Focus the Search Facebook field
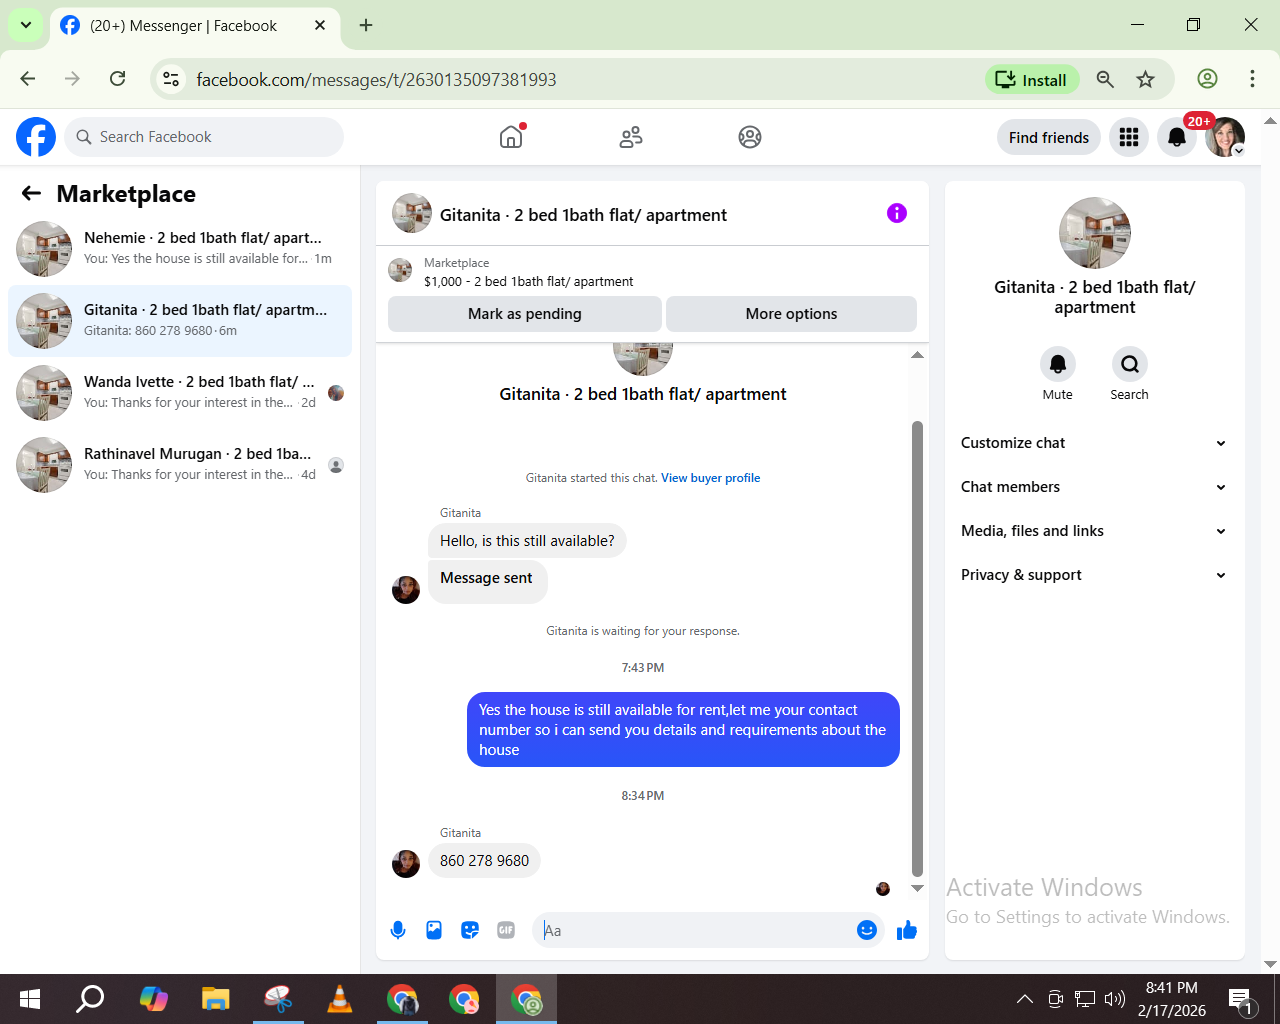1280x1024 pixels. coord(204,137)
